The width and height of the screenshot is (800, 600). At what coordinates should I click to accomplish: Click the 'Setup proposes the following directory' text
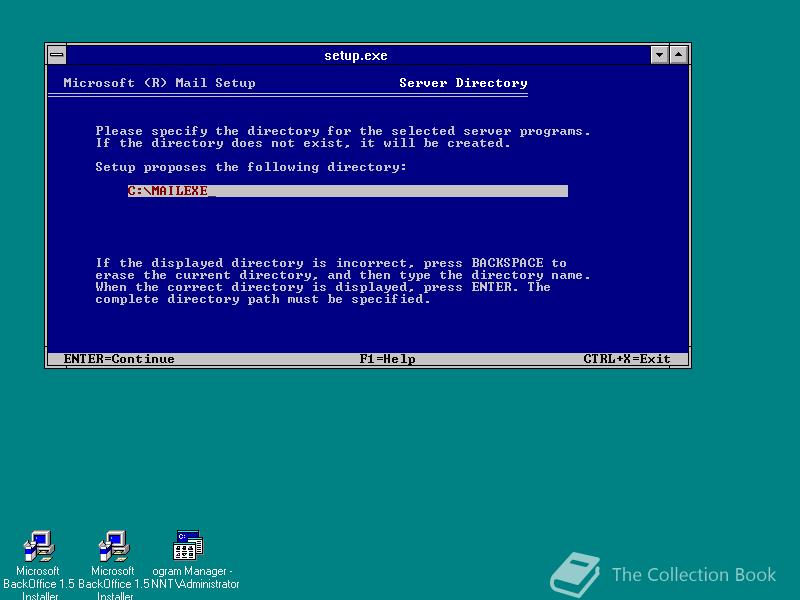click(x=251, y=167)
